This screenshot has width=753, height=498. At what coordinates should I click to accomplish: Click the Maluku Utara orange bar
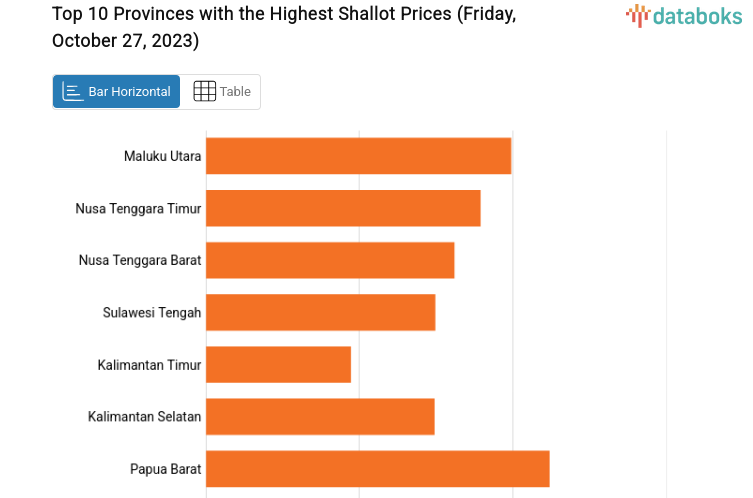[x=358, y=156]
